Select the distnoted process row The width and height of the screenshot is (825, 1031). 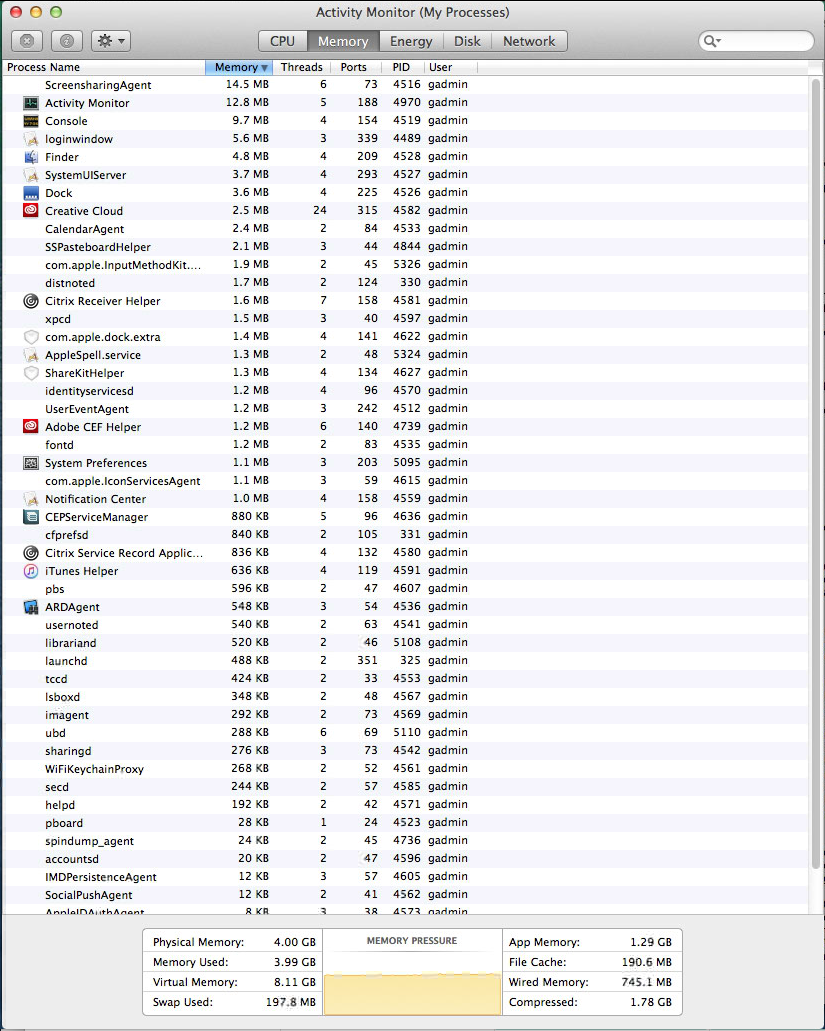406,283
